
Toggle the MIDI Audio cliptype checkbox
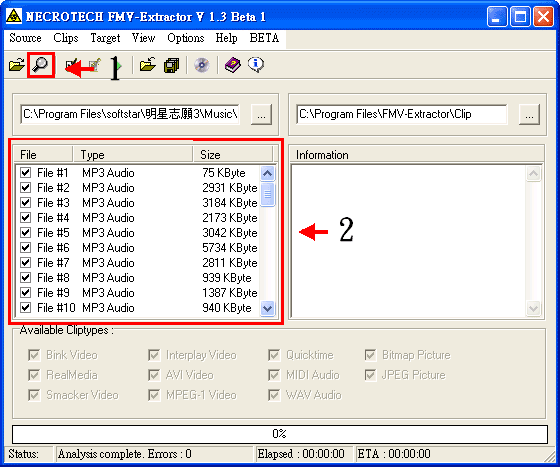click(x=274, y=375)
